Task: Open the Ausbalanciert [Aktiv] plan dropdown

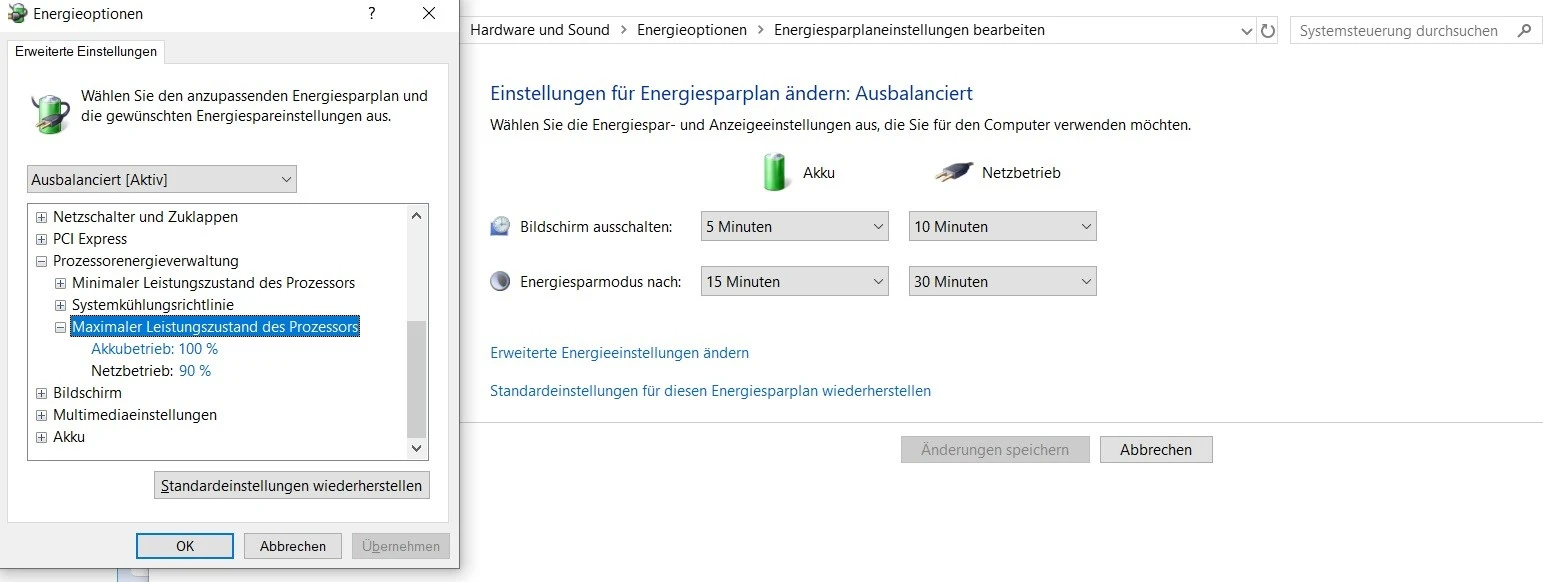Action: [162, 180]
